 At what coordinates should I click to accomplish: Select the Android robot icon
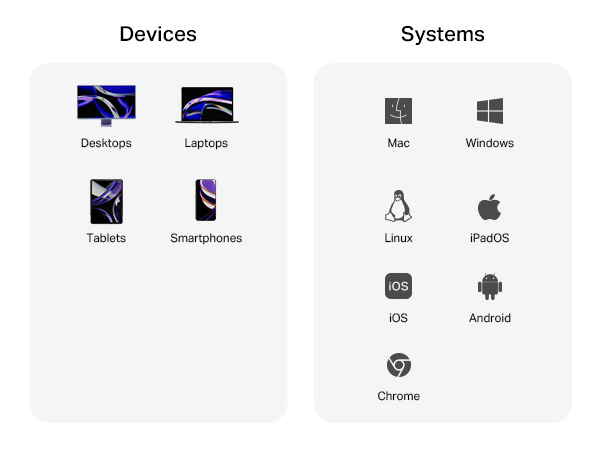(x=490, y=287)
